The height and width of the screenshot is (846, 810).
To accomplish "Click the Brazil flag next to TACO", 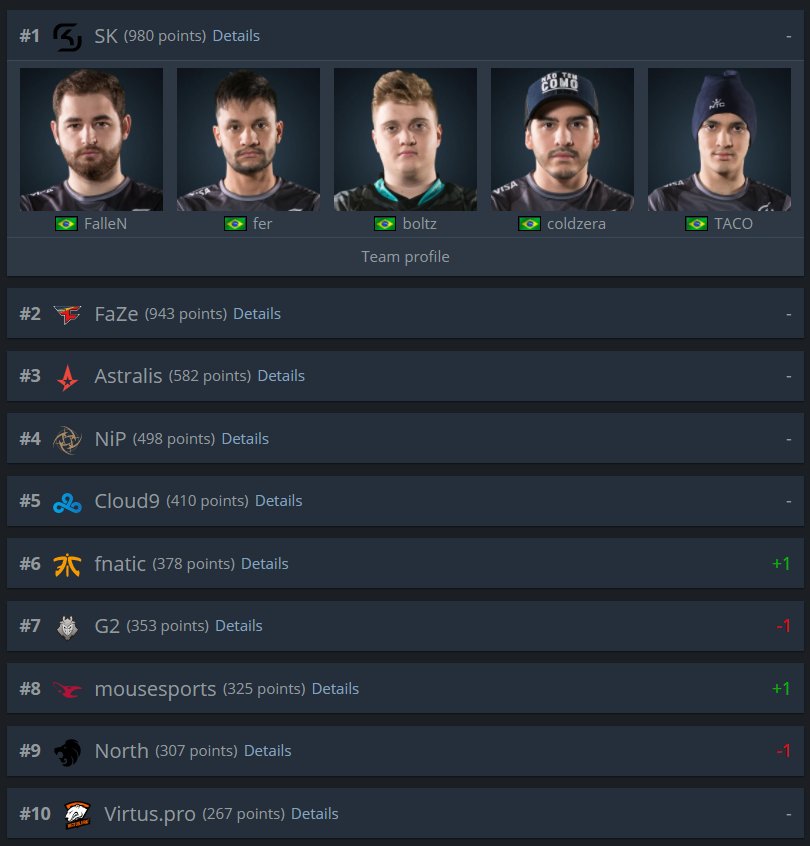I will (x=696, y=224).
